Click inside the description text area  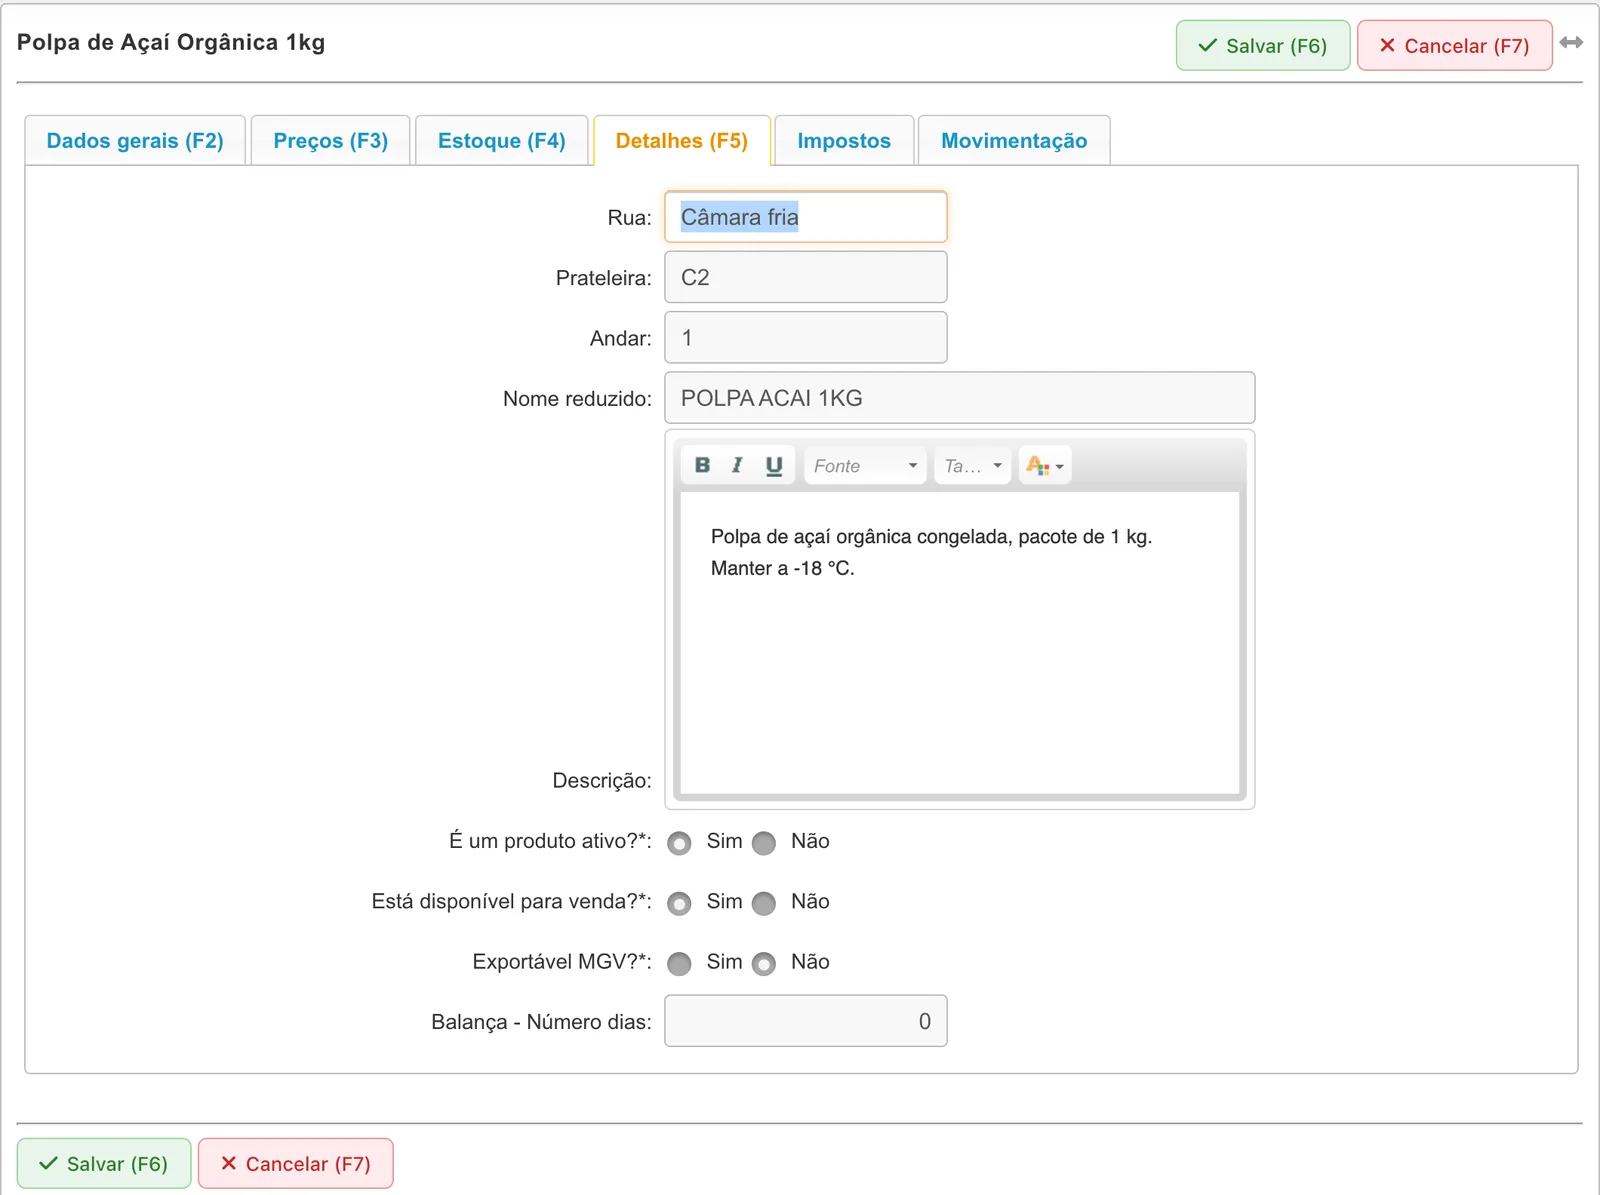click(x=960, y=643)
